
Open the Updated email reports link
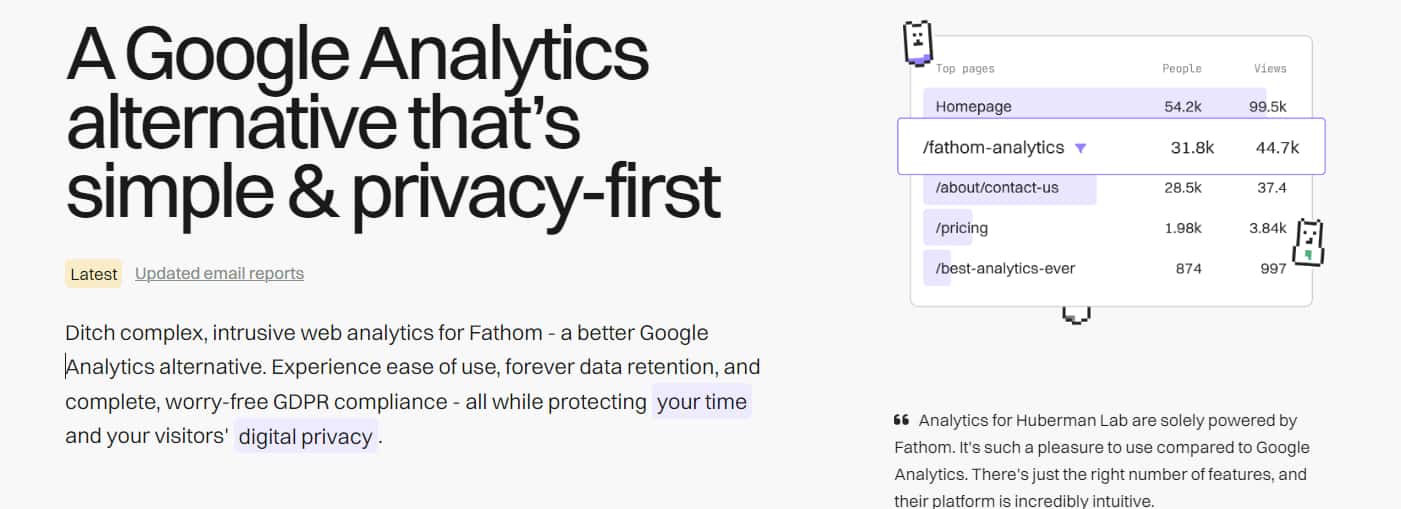coord(219,273)
